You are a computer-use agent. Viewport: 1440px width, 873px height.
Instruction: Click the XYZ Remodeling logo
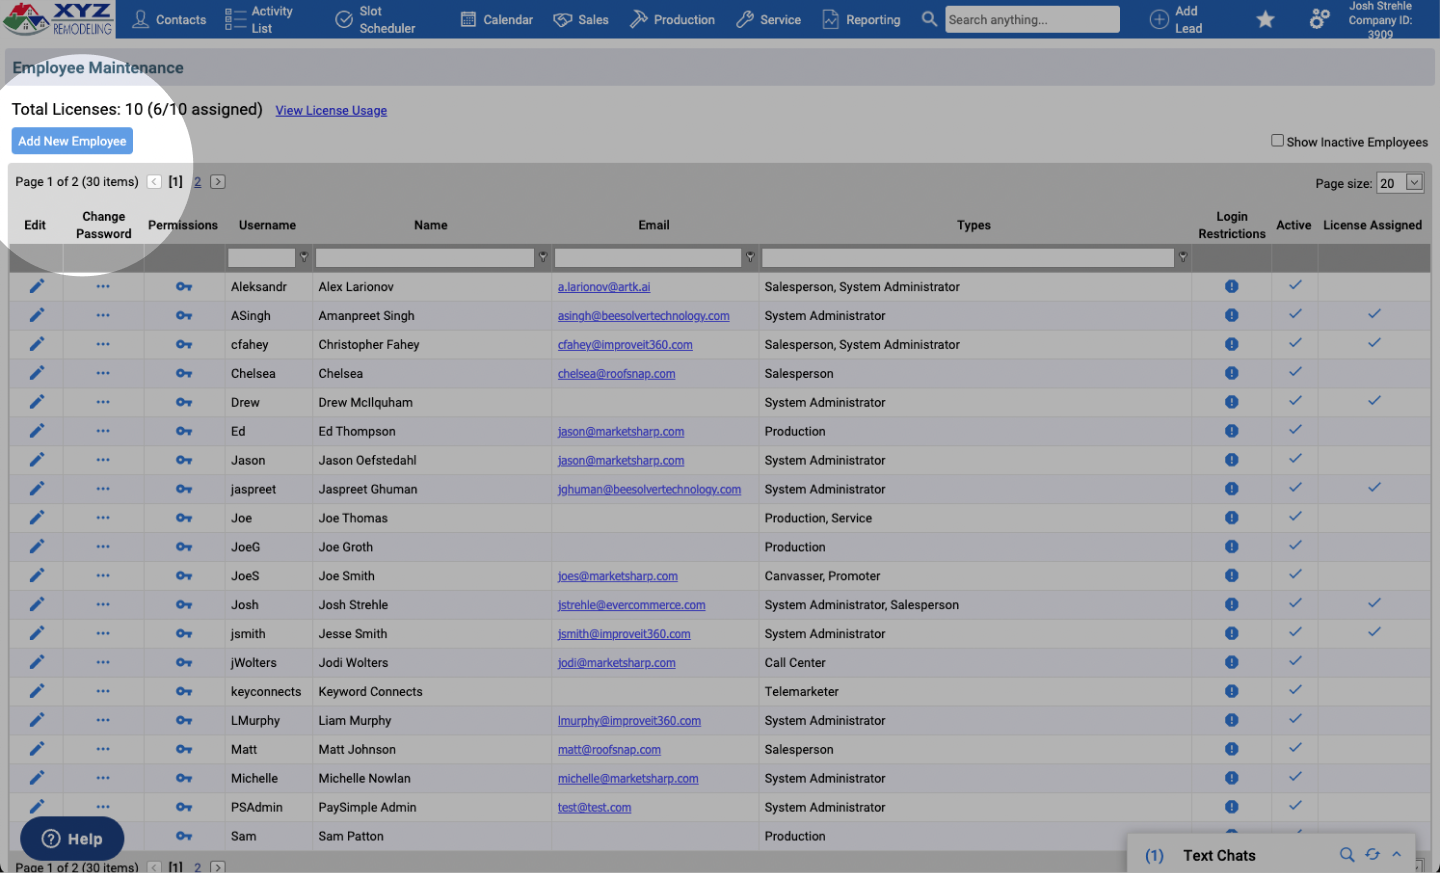point(58,19)
